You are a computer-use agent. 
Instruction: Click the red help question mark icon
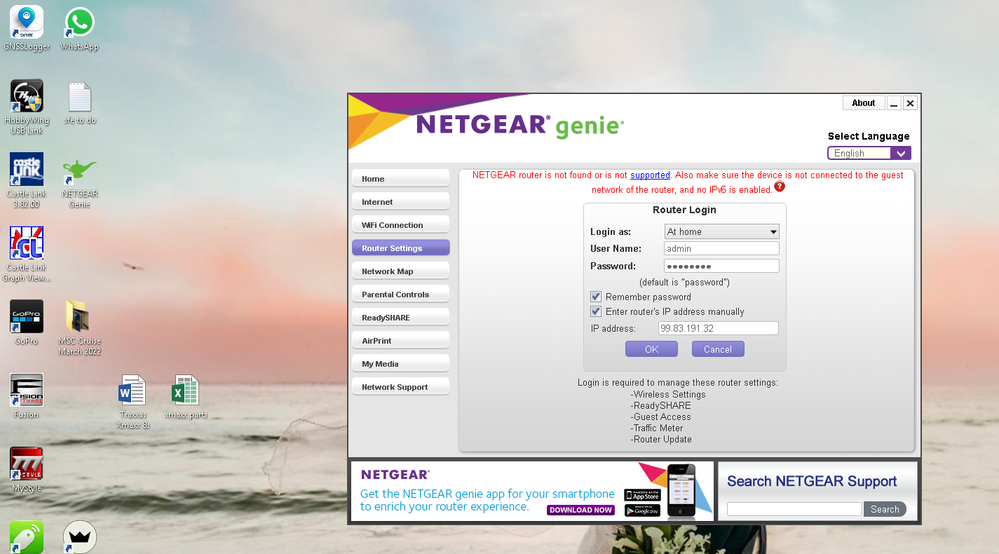pos(779,187)
